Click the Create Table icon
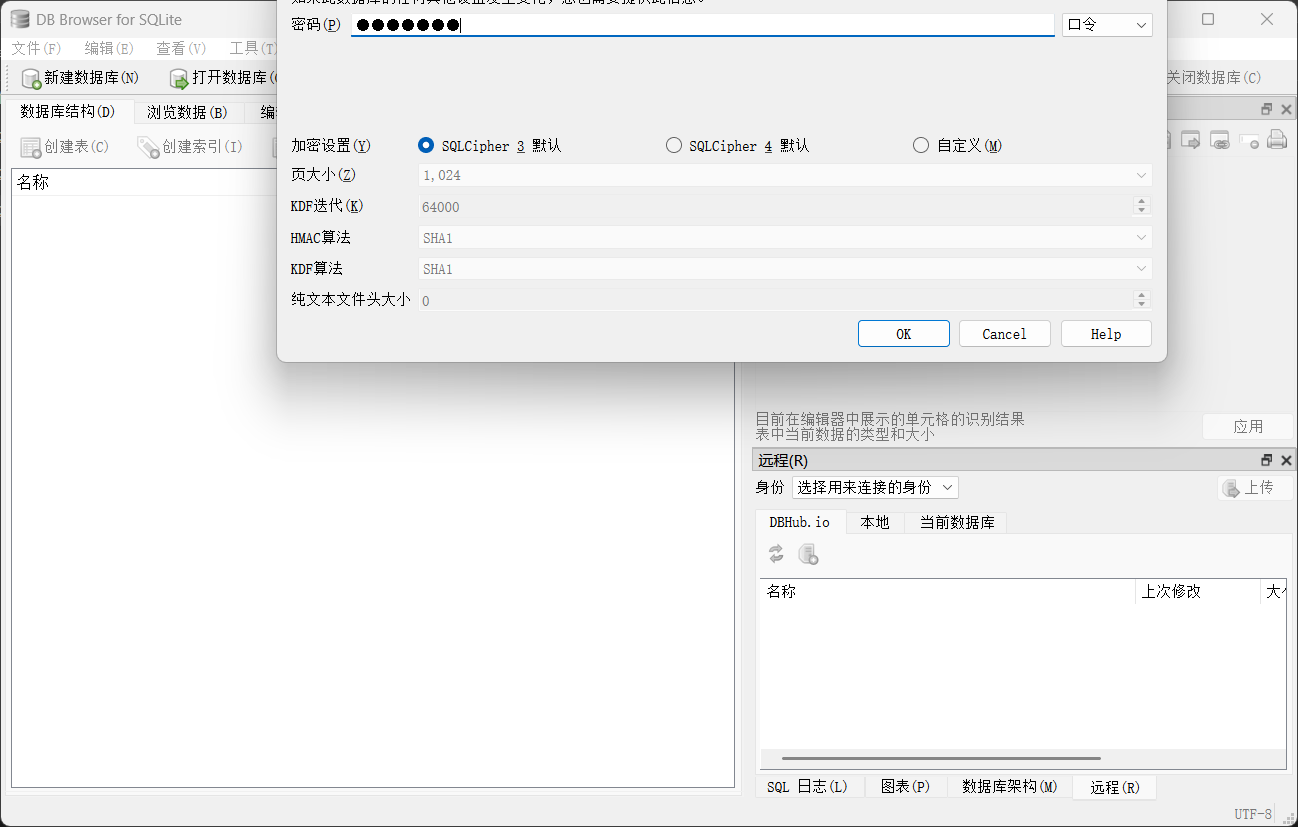1298x827 pixels. [x=31, y=147]
